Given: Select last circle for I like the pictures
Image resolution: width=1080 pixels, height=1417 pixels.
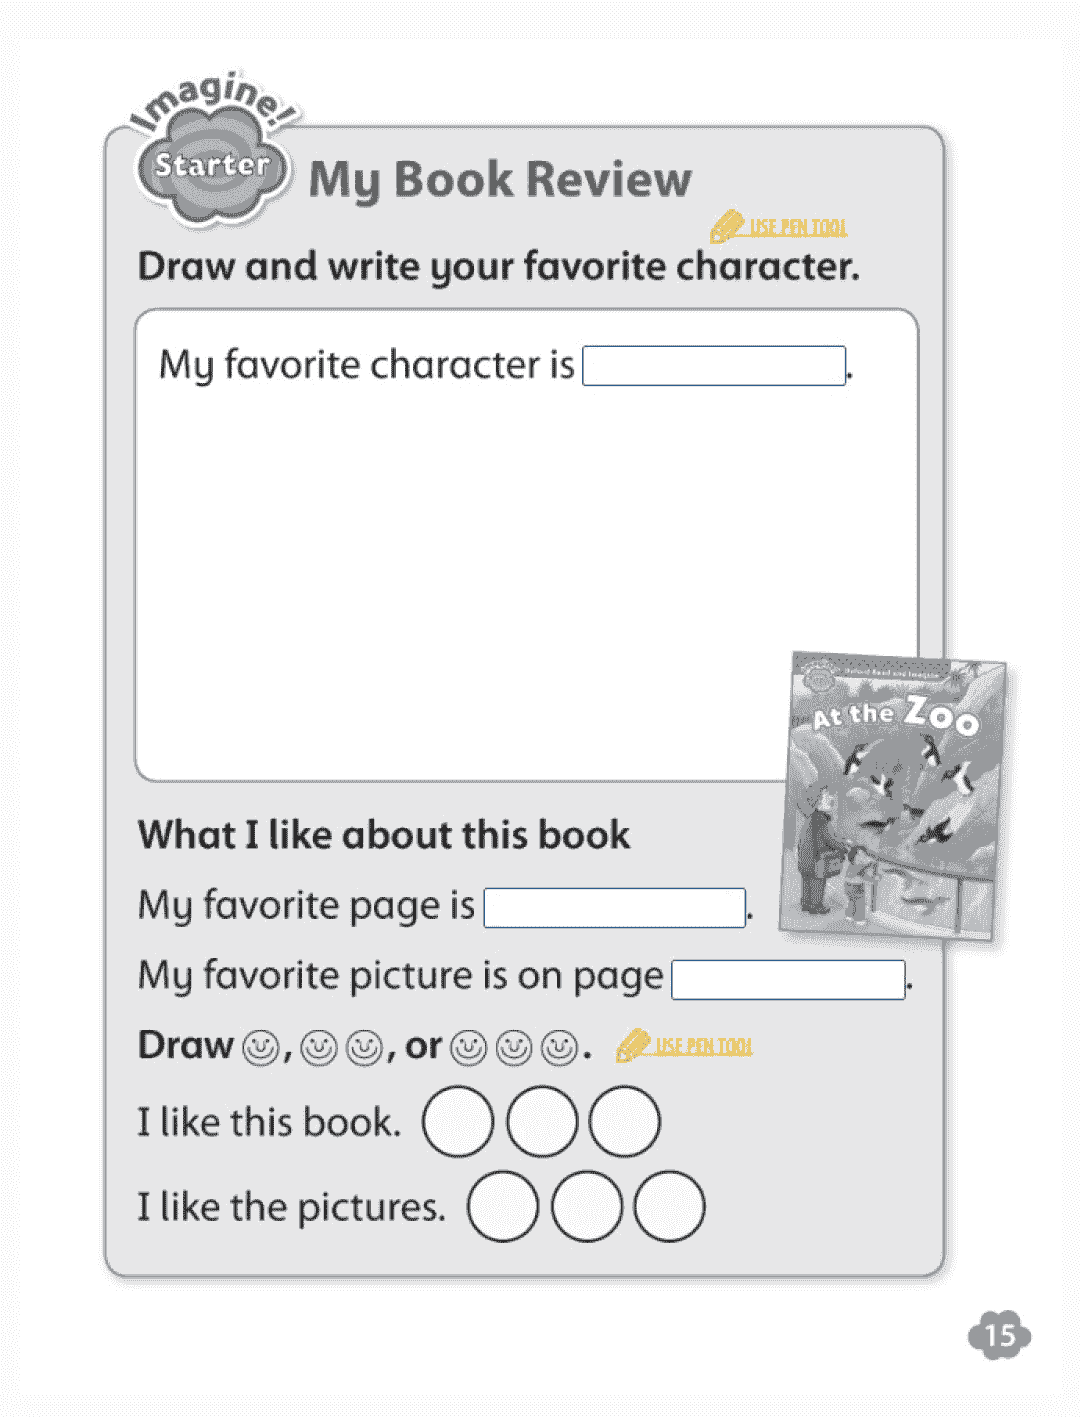Looking at the screenshot, I should pos(669,1206).
